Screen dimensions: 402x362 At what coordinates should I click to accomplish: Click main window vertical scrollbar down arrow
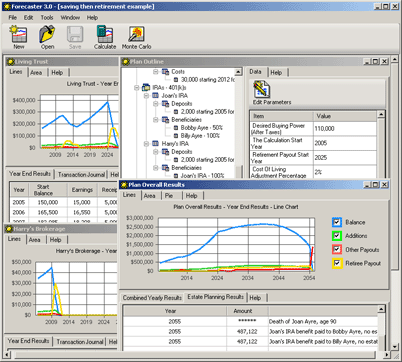pos(395,347)
